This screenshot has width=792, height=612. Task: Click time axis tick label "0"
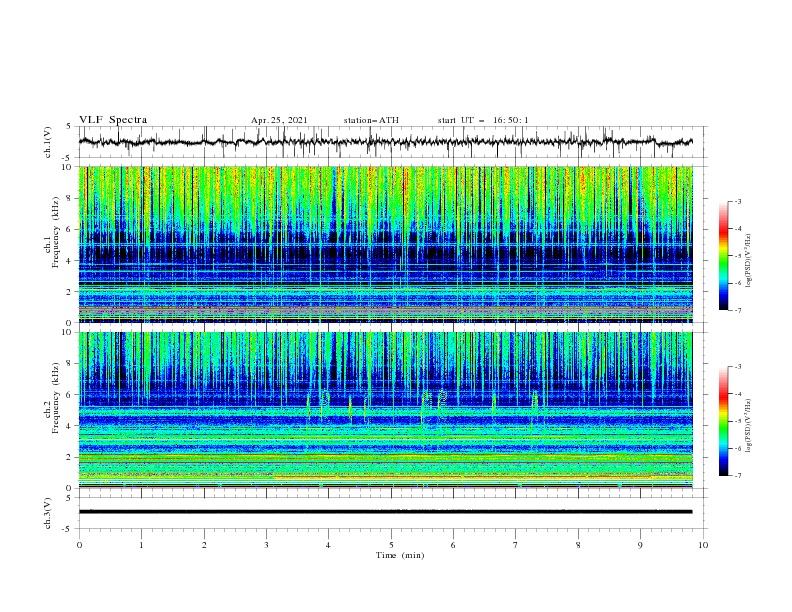[79, 545]
